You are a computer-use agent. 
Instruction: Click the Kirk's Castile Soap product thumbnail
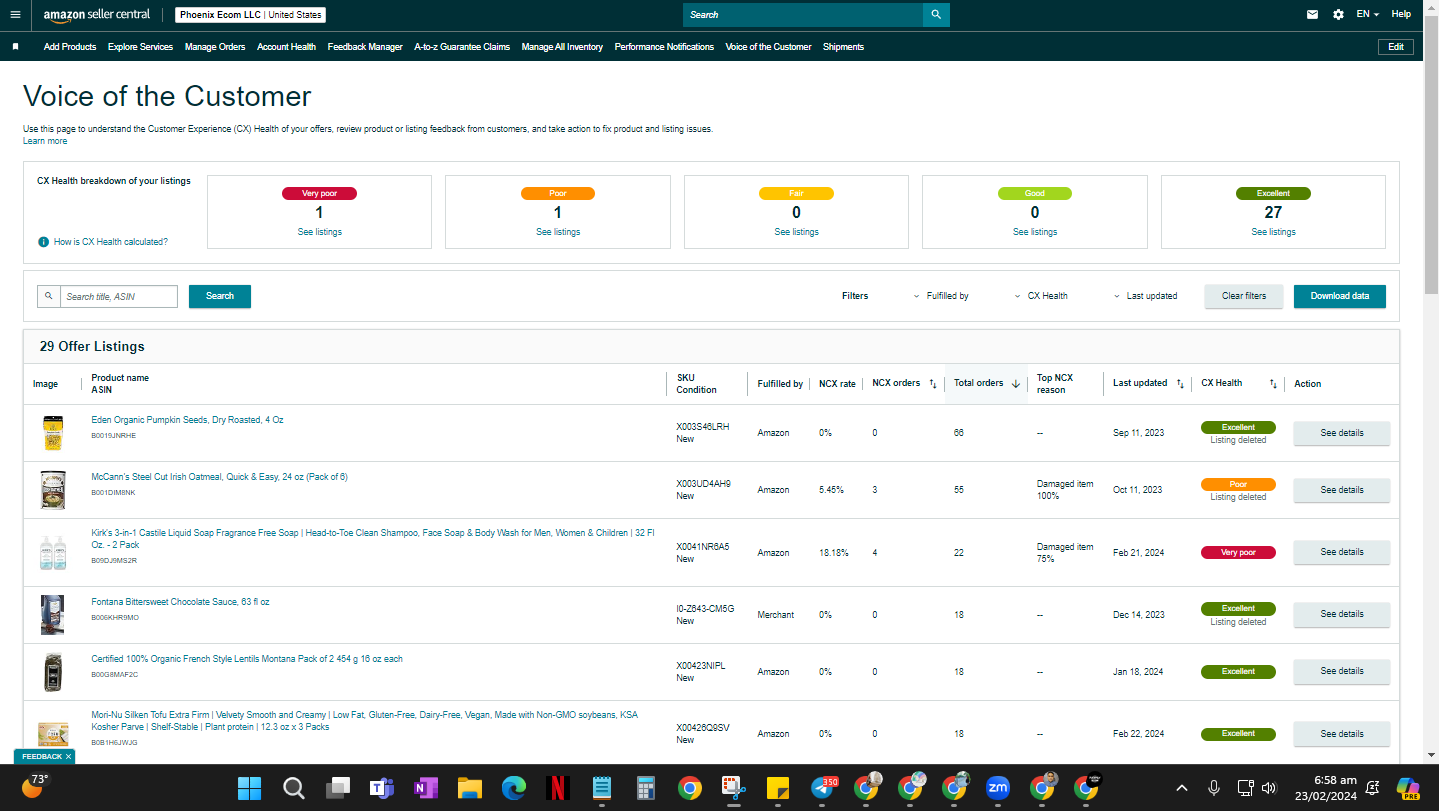click(52, 552)
